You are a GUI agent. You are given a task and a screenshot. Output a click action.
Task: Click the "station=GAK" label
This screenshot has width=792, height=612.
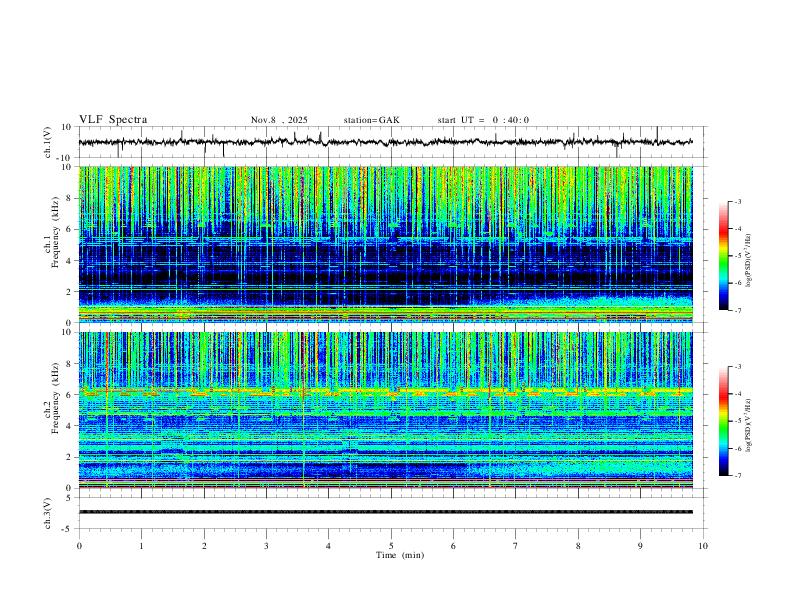point(371,120)
